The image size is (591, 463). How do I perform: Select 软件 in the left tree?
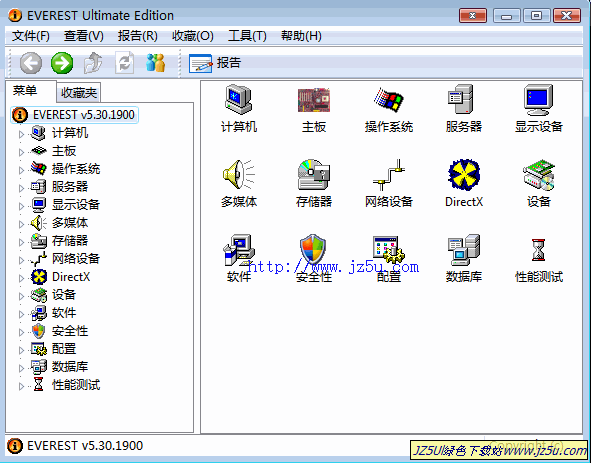64,313
